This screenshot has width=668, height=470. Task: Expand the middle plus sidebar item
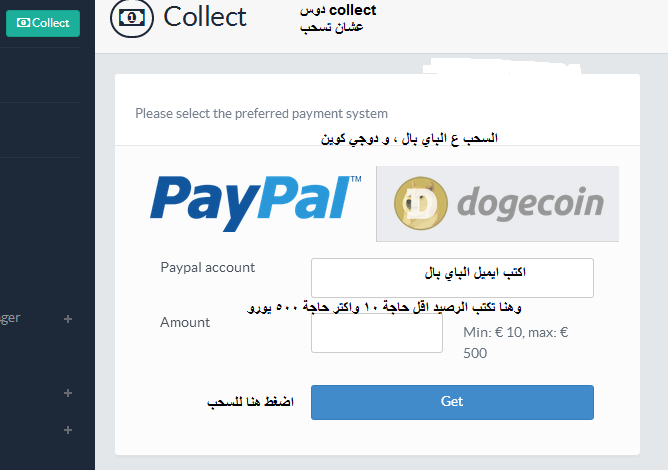pos(68,393)
